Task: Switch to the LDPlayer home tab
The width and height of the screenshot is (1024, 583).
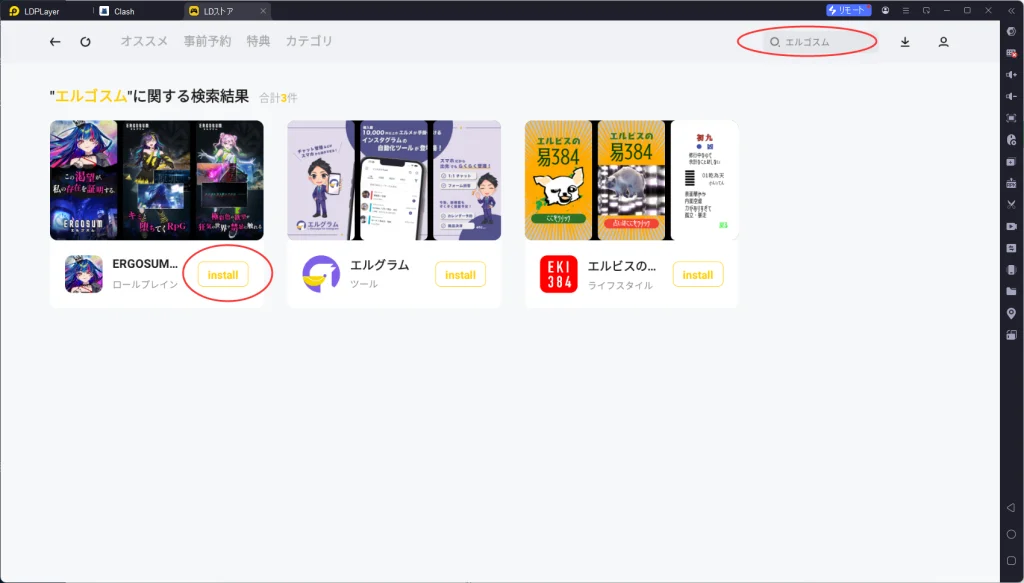Action: point(34,11)
